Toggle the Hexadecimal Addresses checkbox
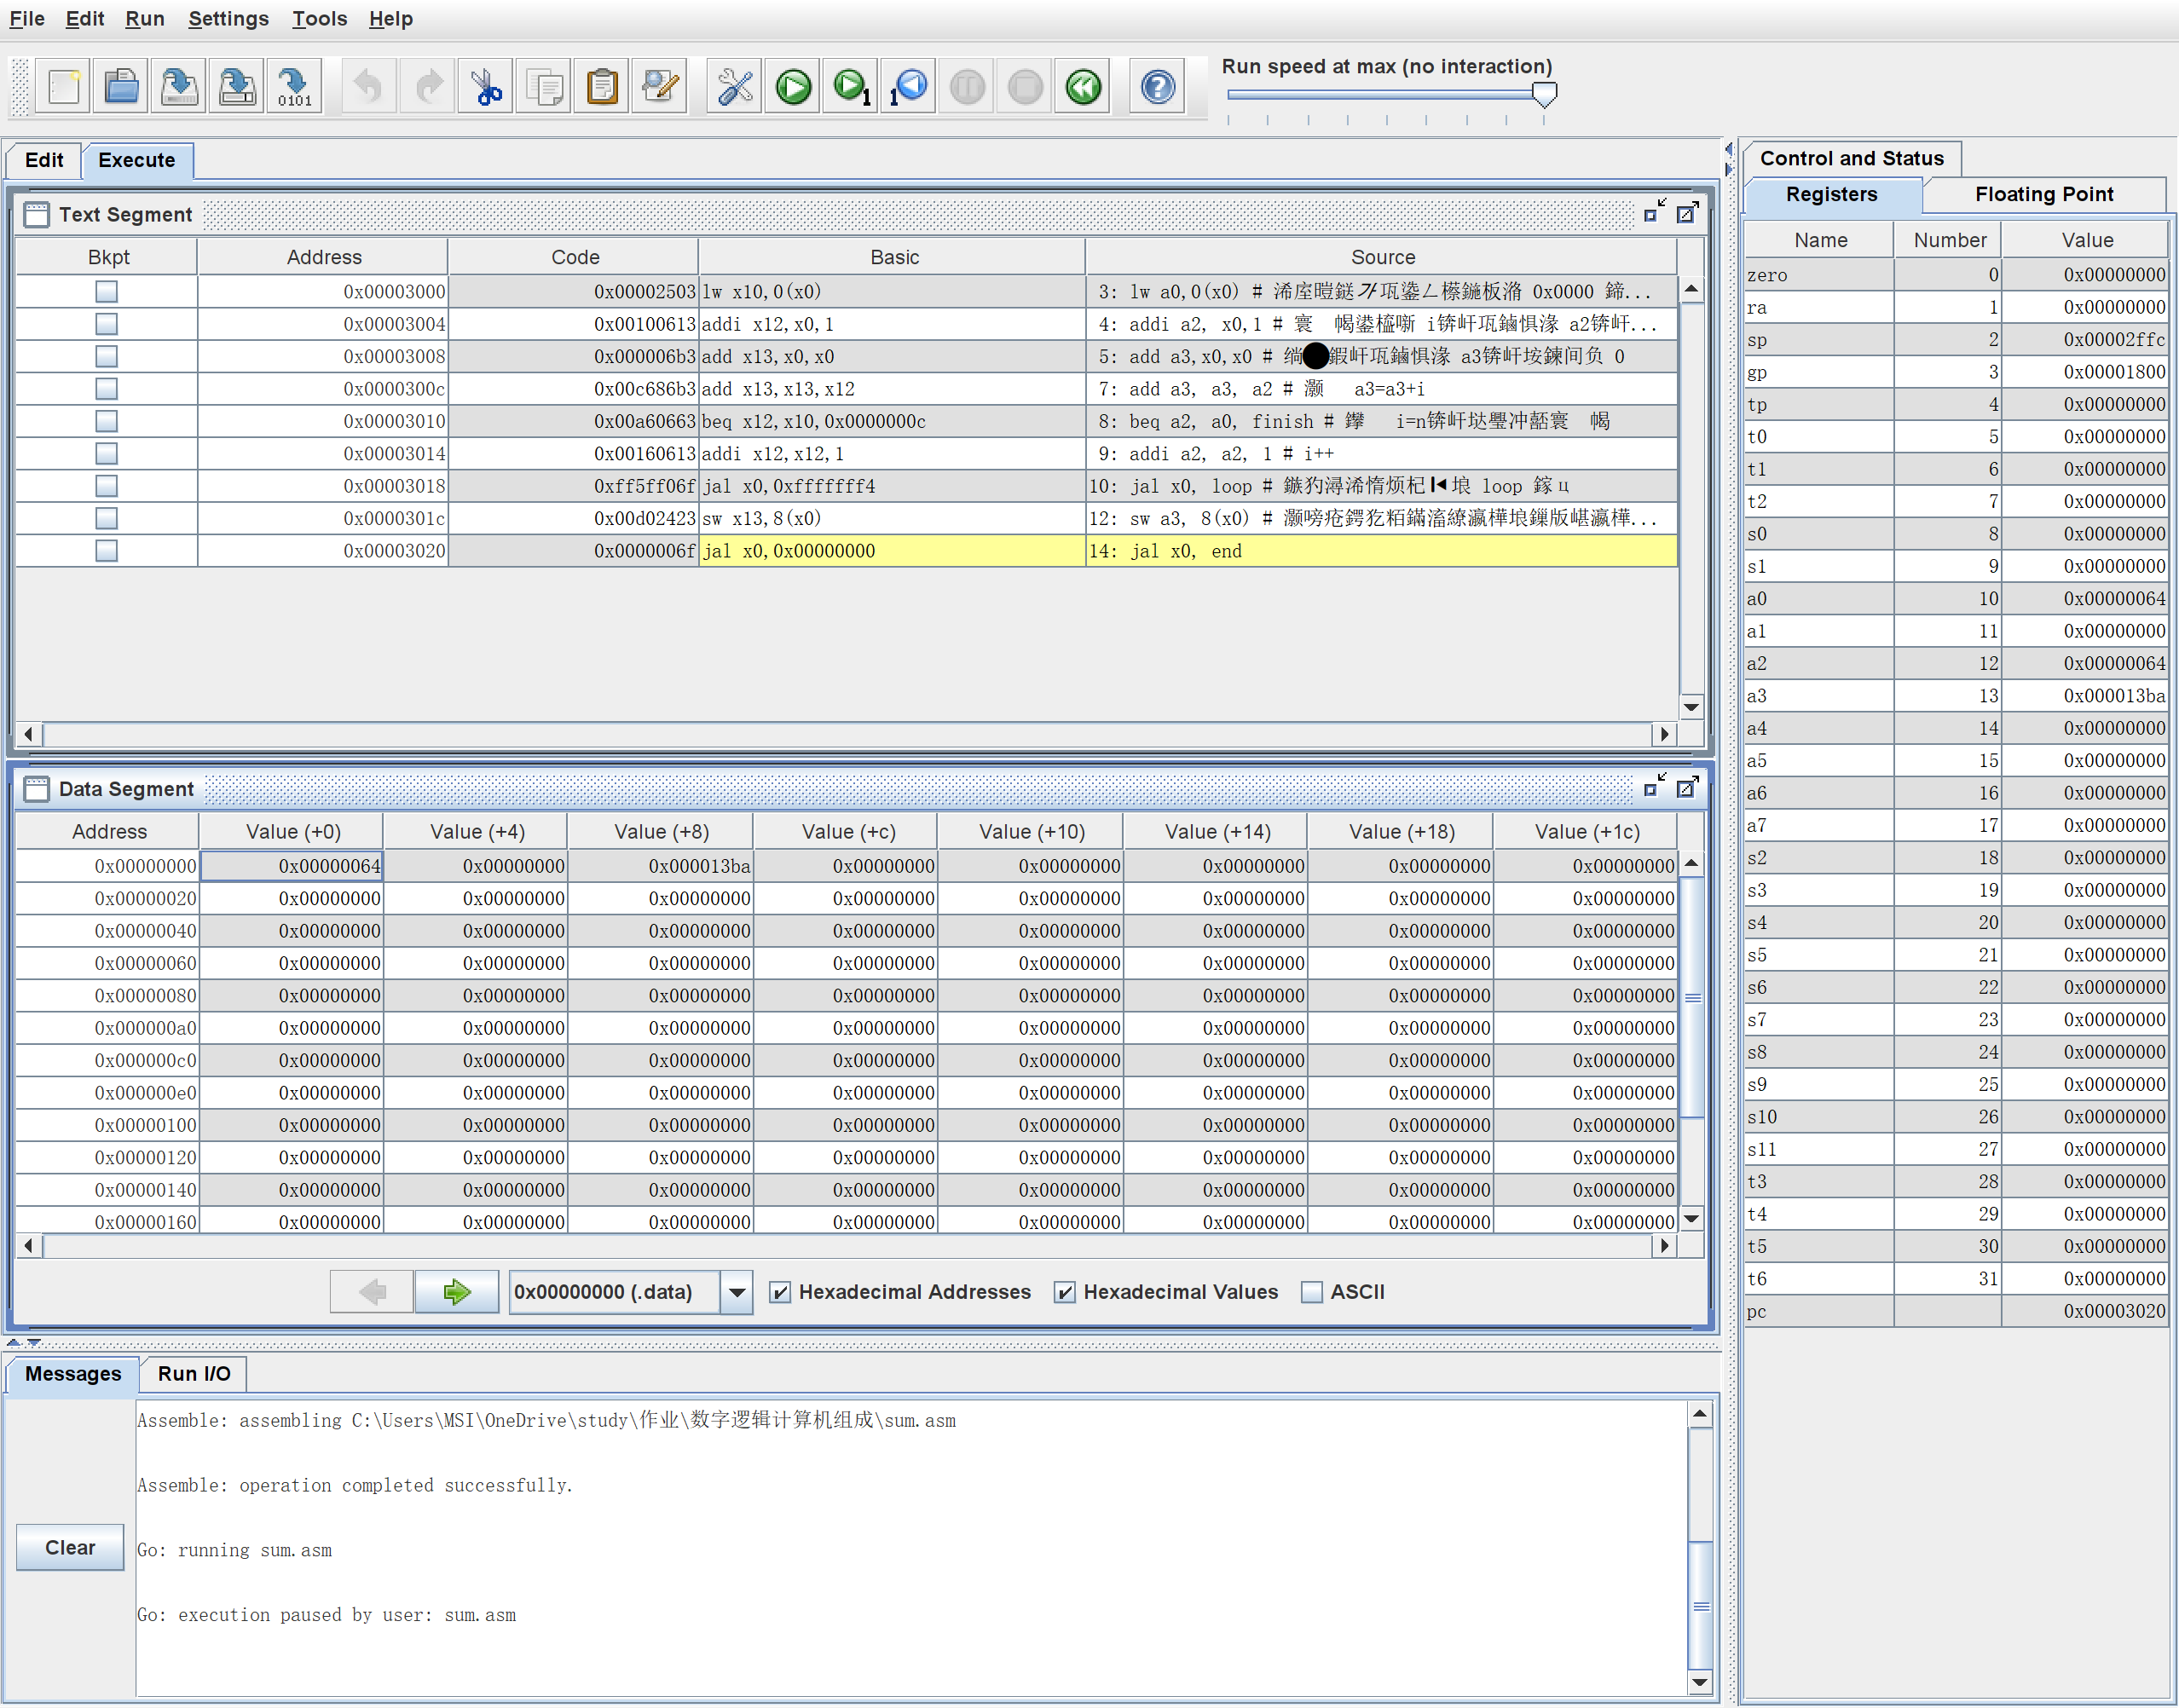The height and width of the screenshot is (1708, 2179). pos(780,1292)
